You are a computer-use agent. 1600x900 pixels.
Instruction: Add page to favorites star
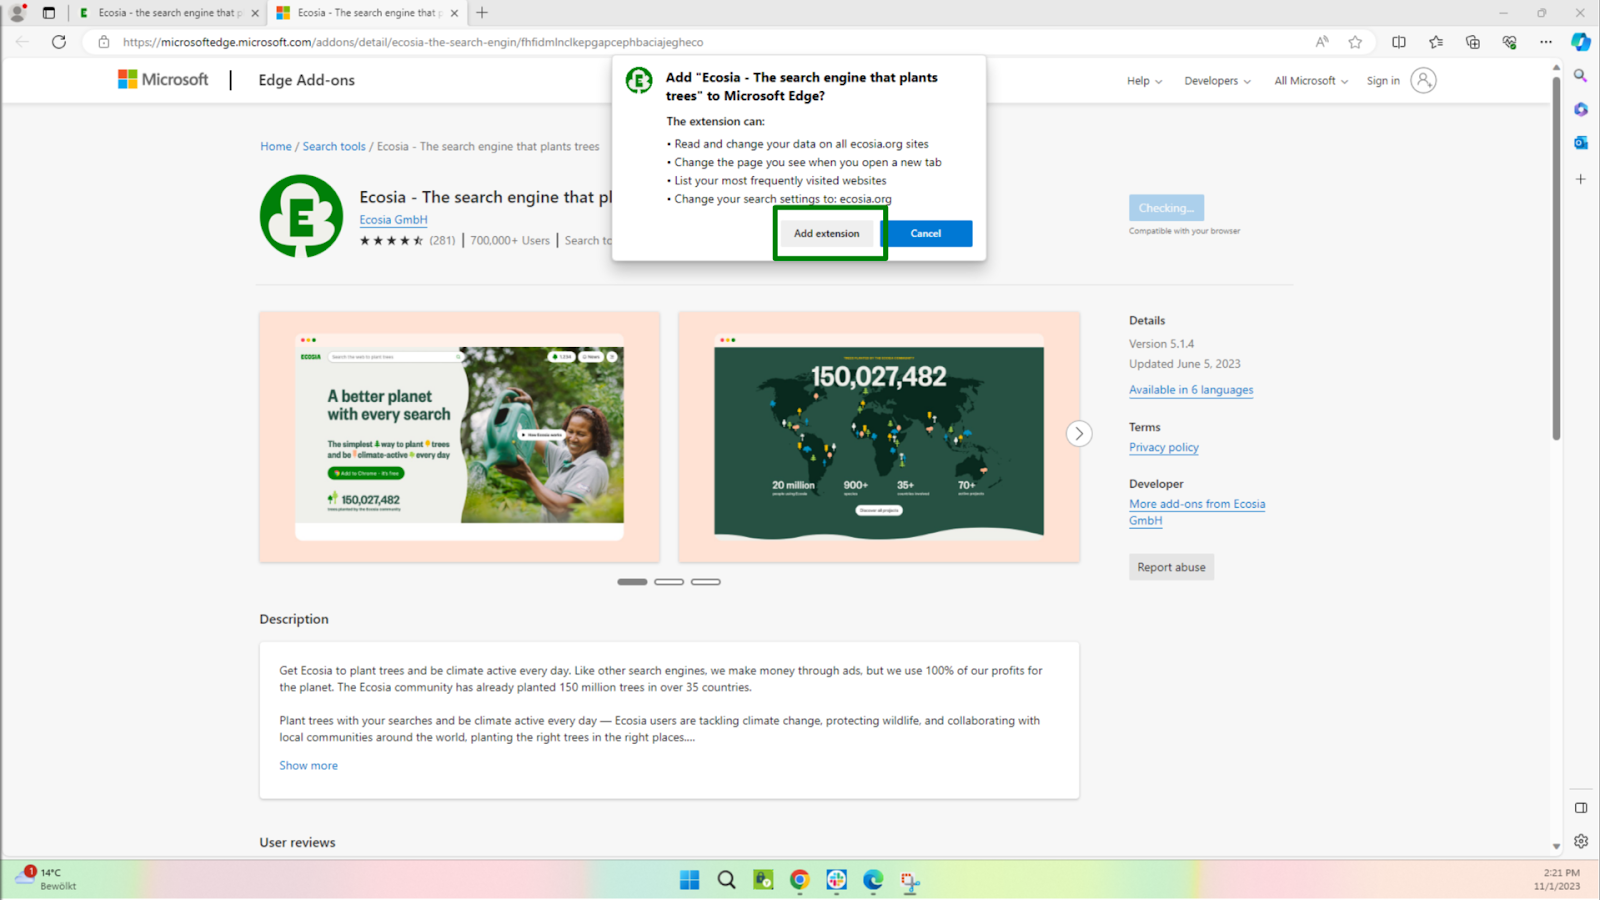point(1355,42)
